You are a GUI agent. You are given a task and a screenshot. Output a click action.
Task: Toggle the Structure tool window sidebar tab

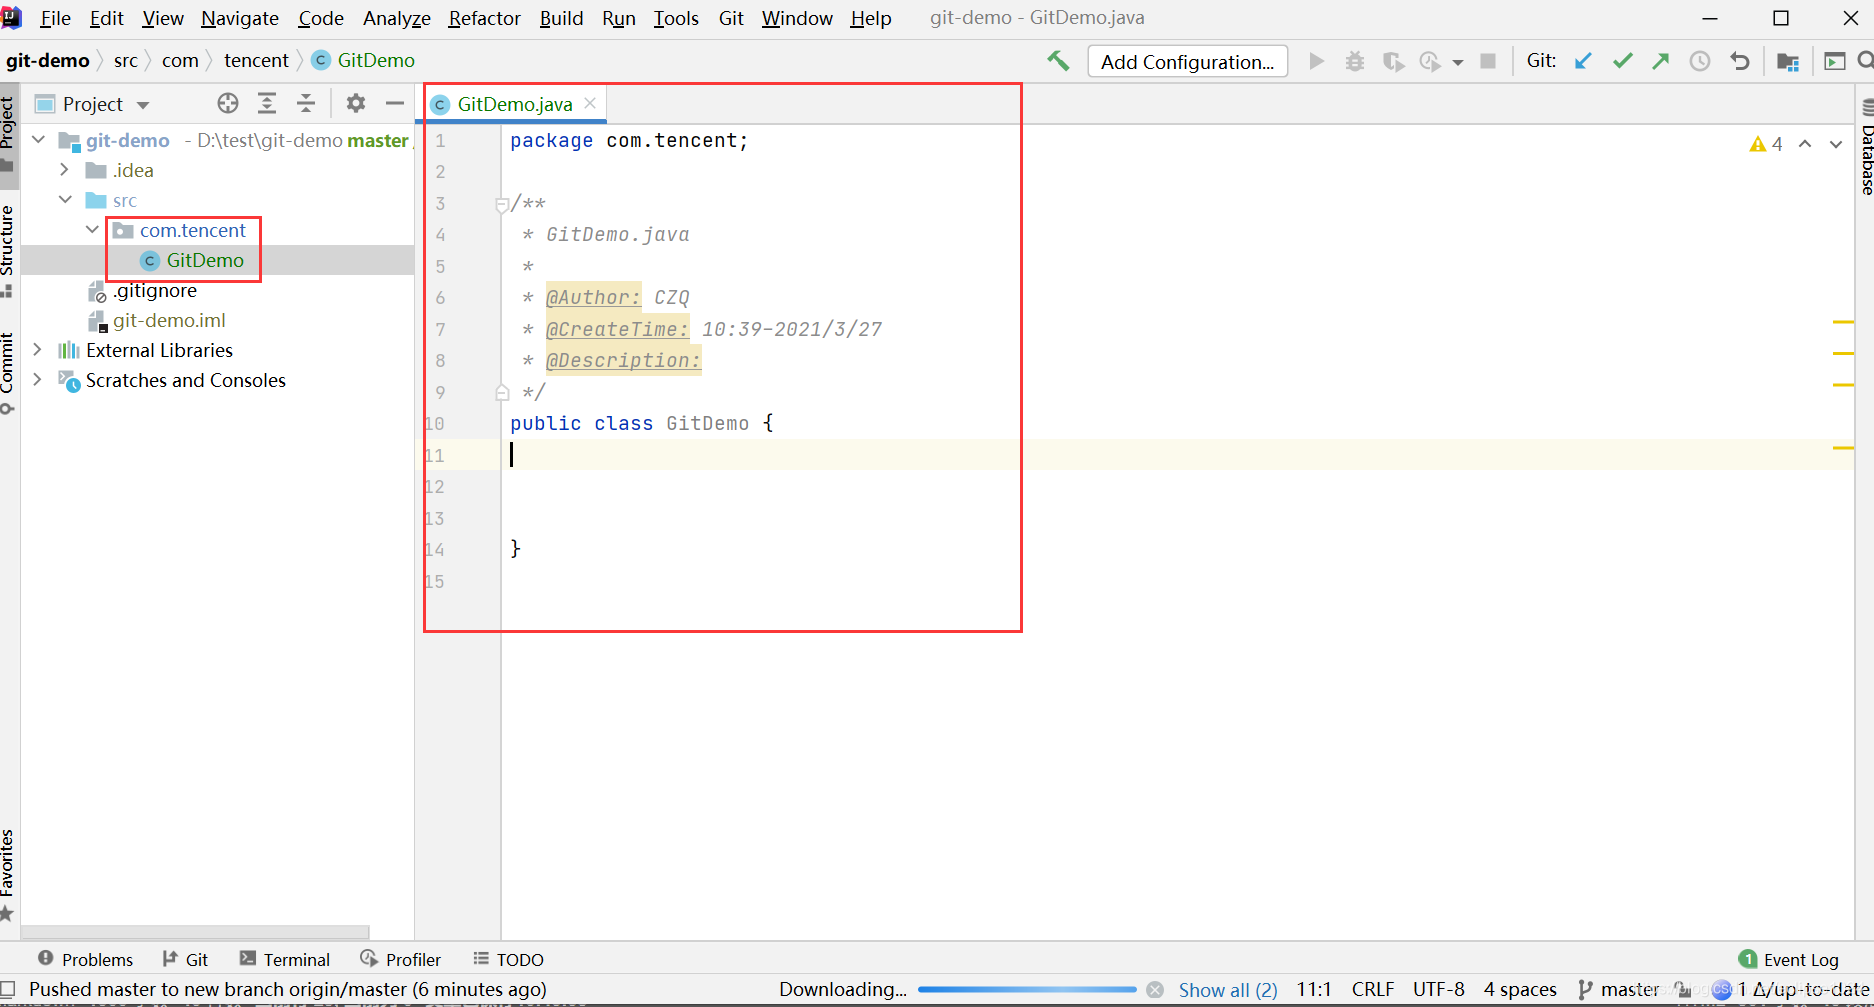[x=8, y=250]
